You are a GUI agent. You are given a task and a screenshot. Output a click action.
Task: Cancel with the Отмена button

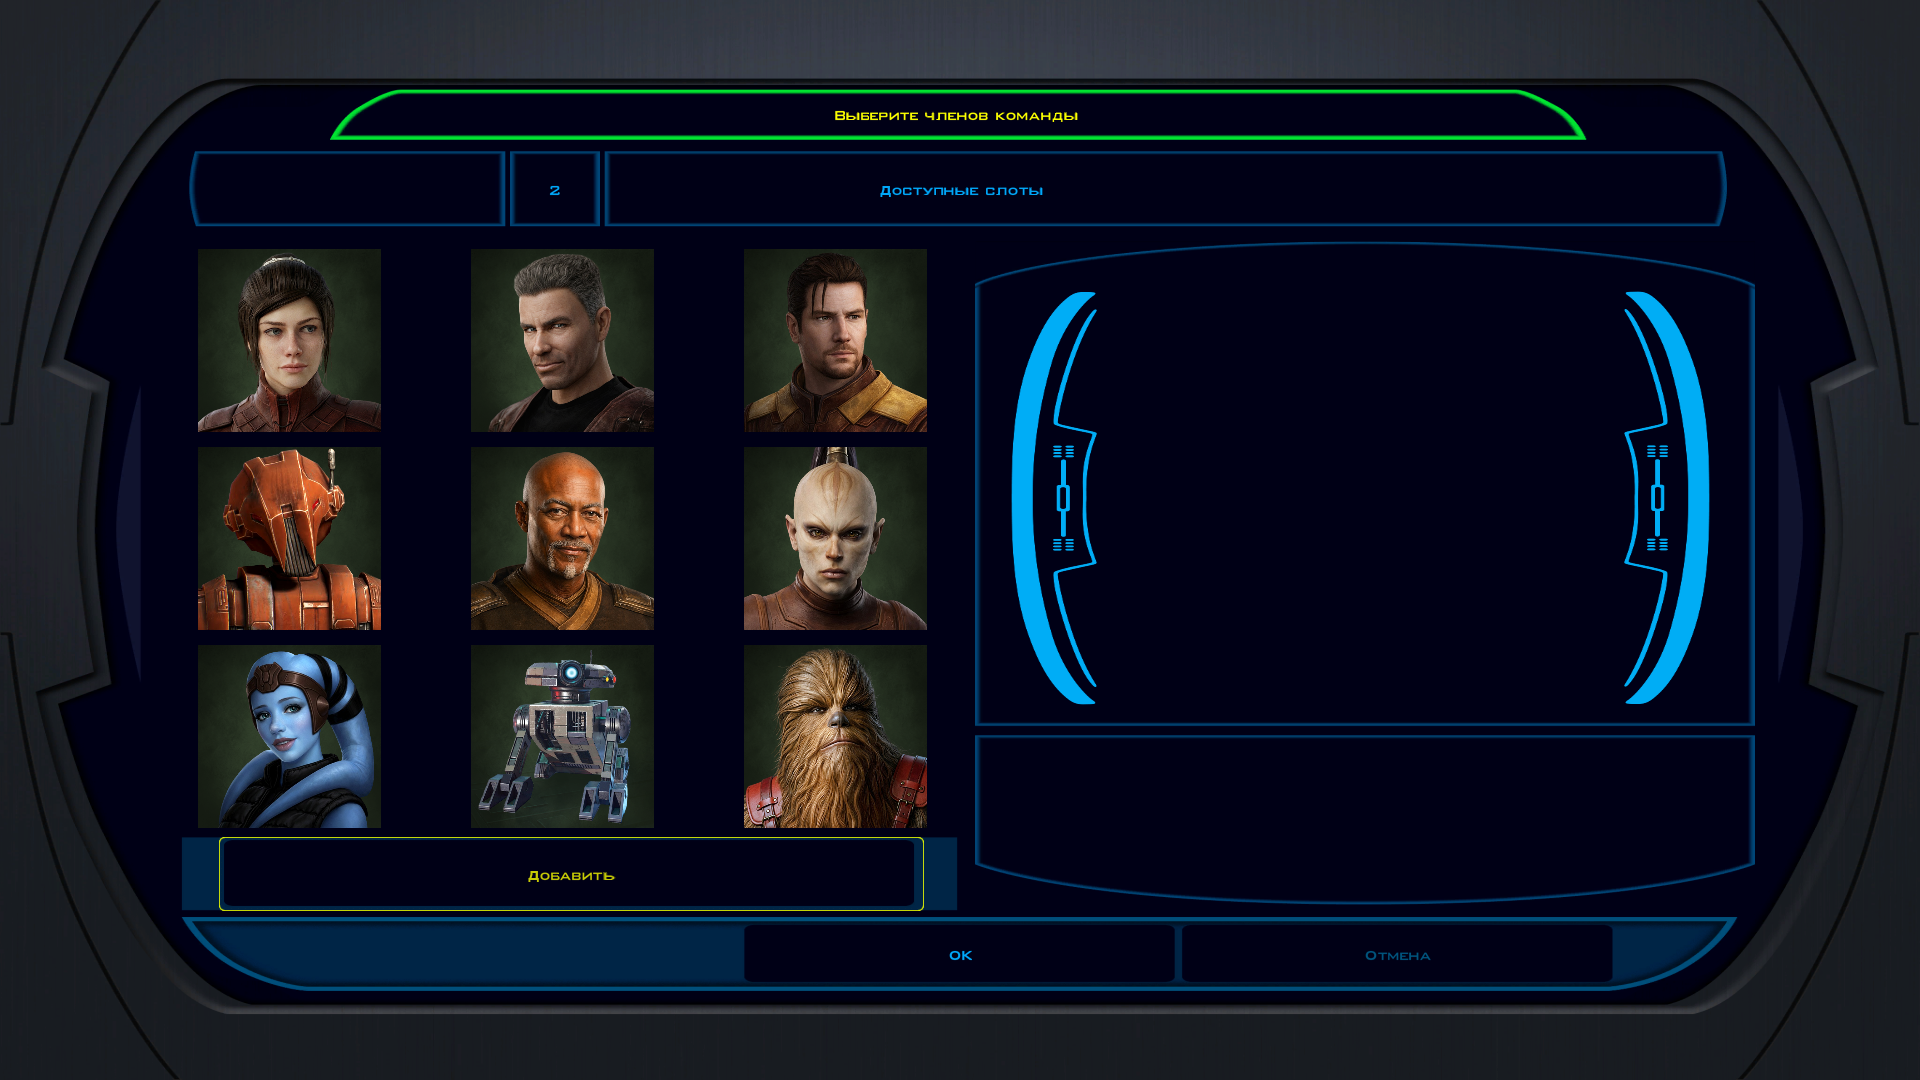[x=1397, y=954]
